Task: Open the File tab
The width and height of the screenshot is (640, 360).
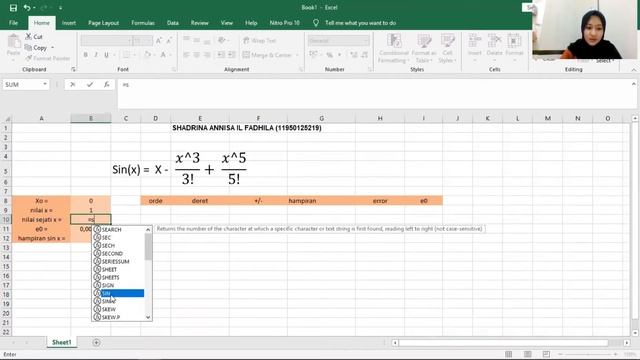Action: [13, 23]
